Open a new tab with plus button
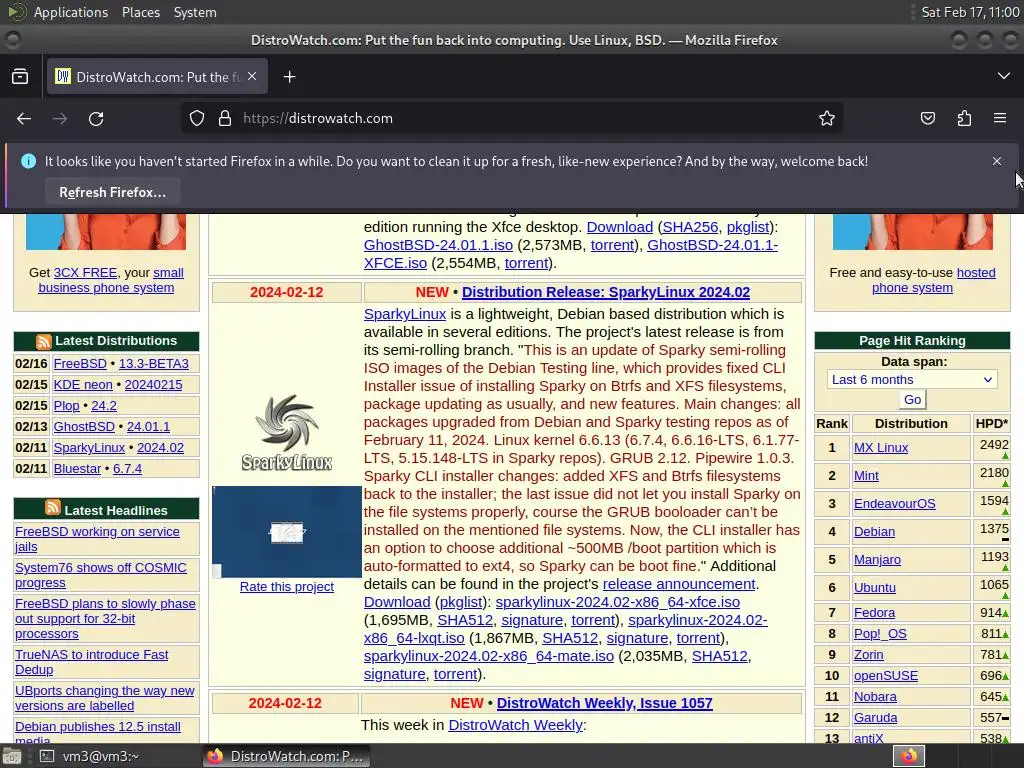 point(289,77)
